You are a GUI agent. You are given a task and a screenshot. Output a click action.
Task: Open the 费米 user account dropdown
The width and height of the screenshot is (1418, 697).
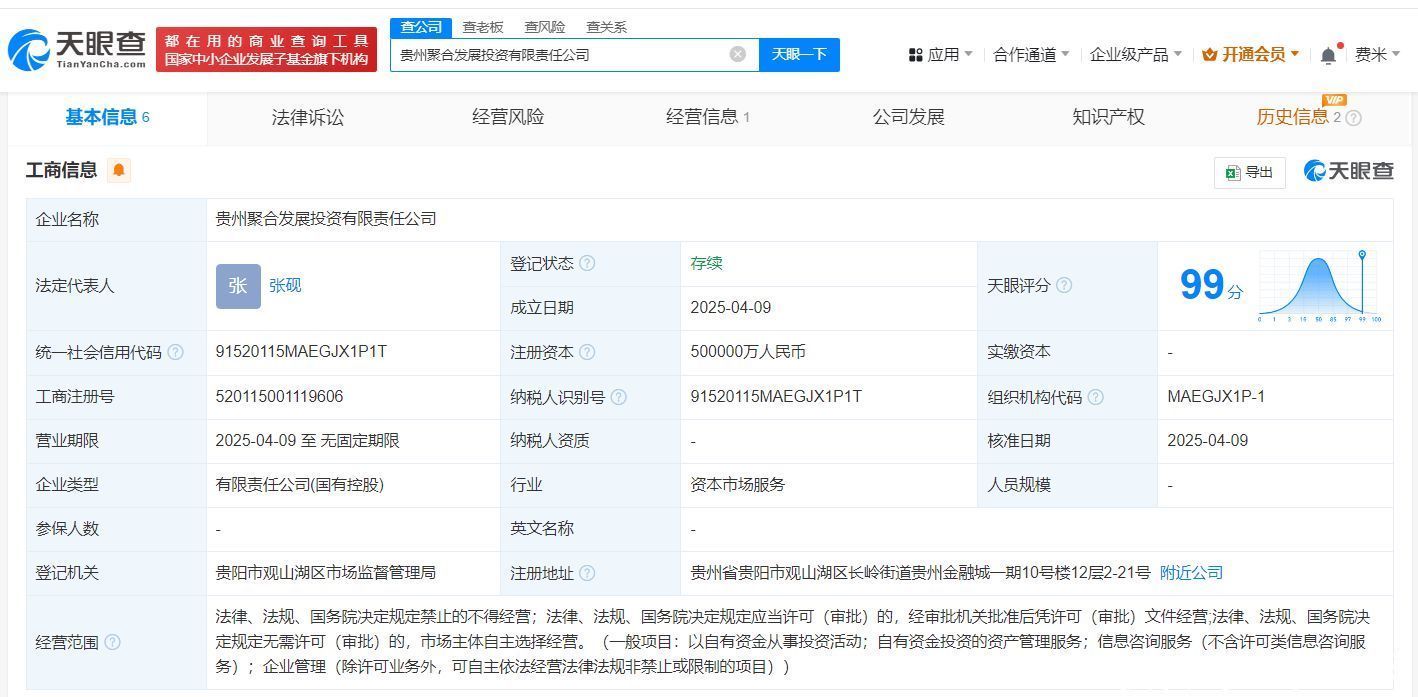pyautogui.click(x=1377, y=54)
